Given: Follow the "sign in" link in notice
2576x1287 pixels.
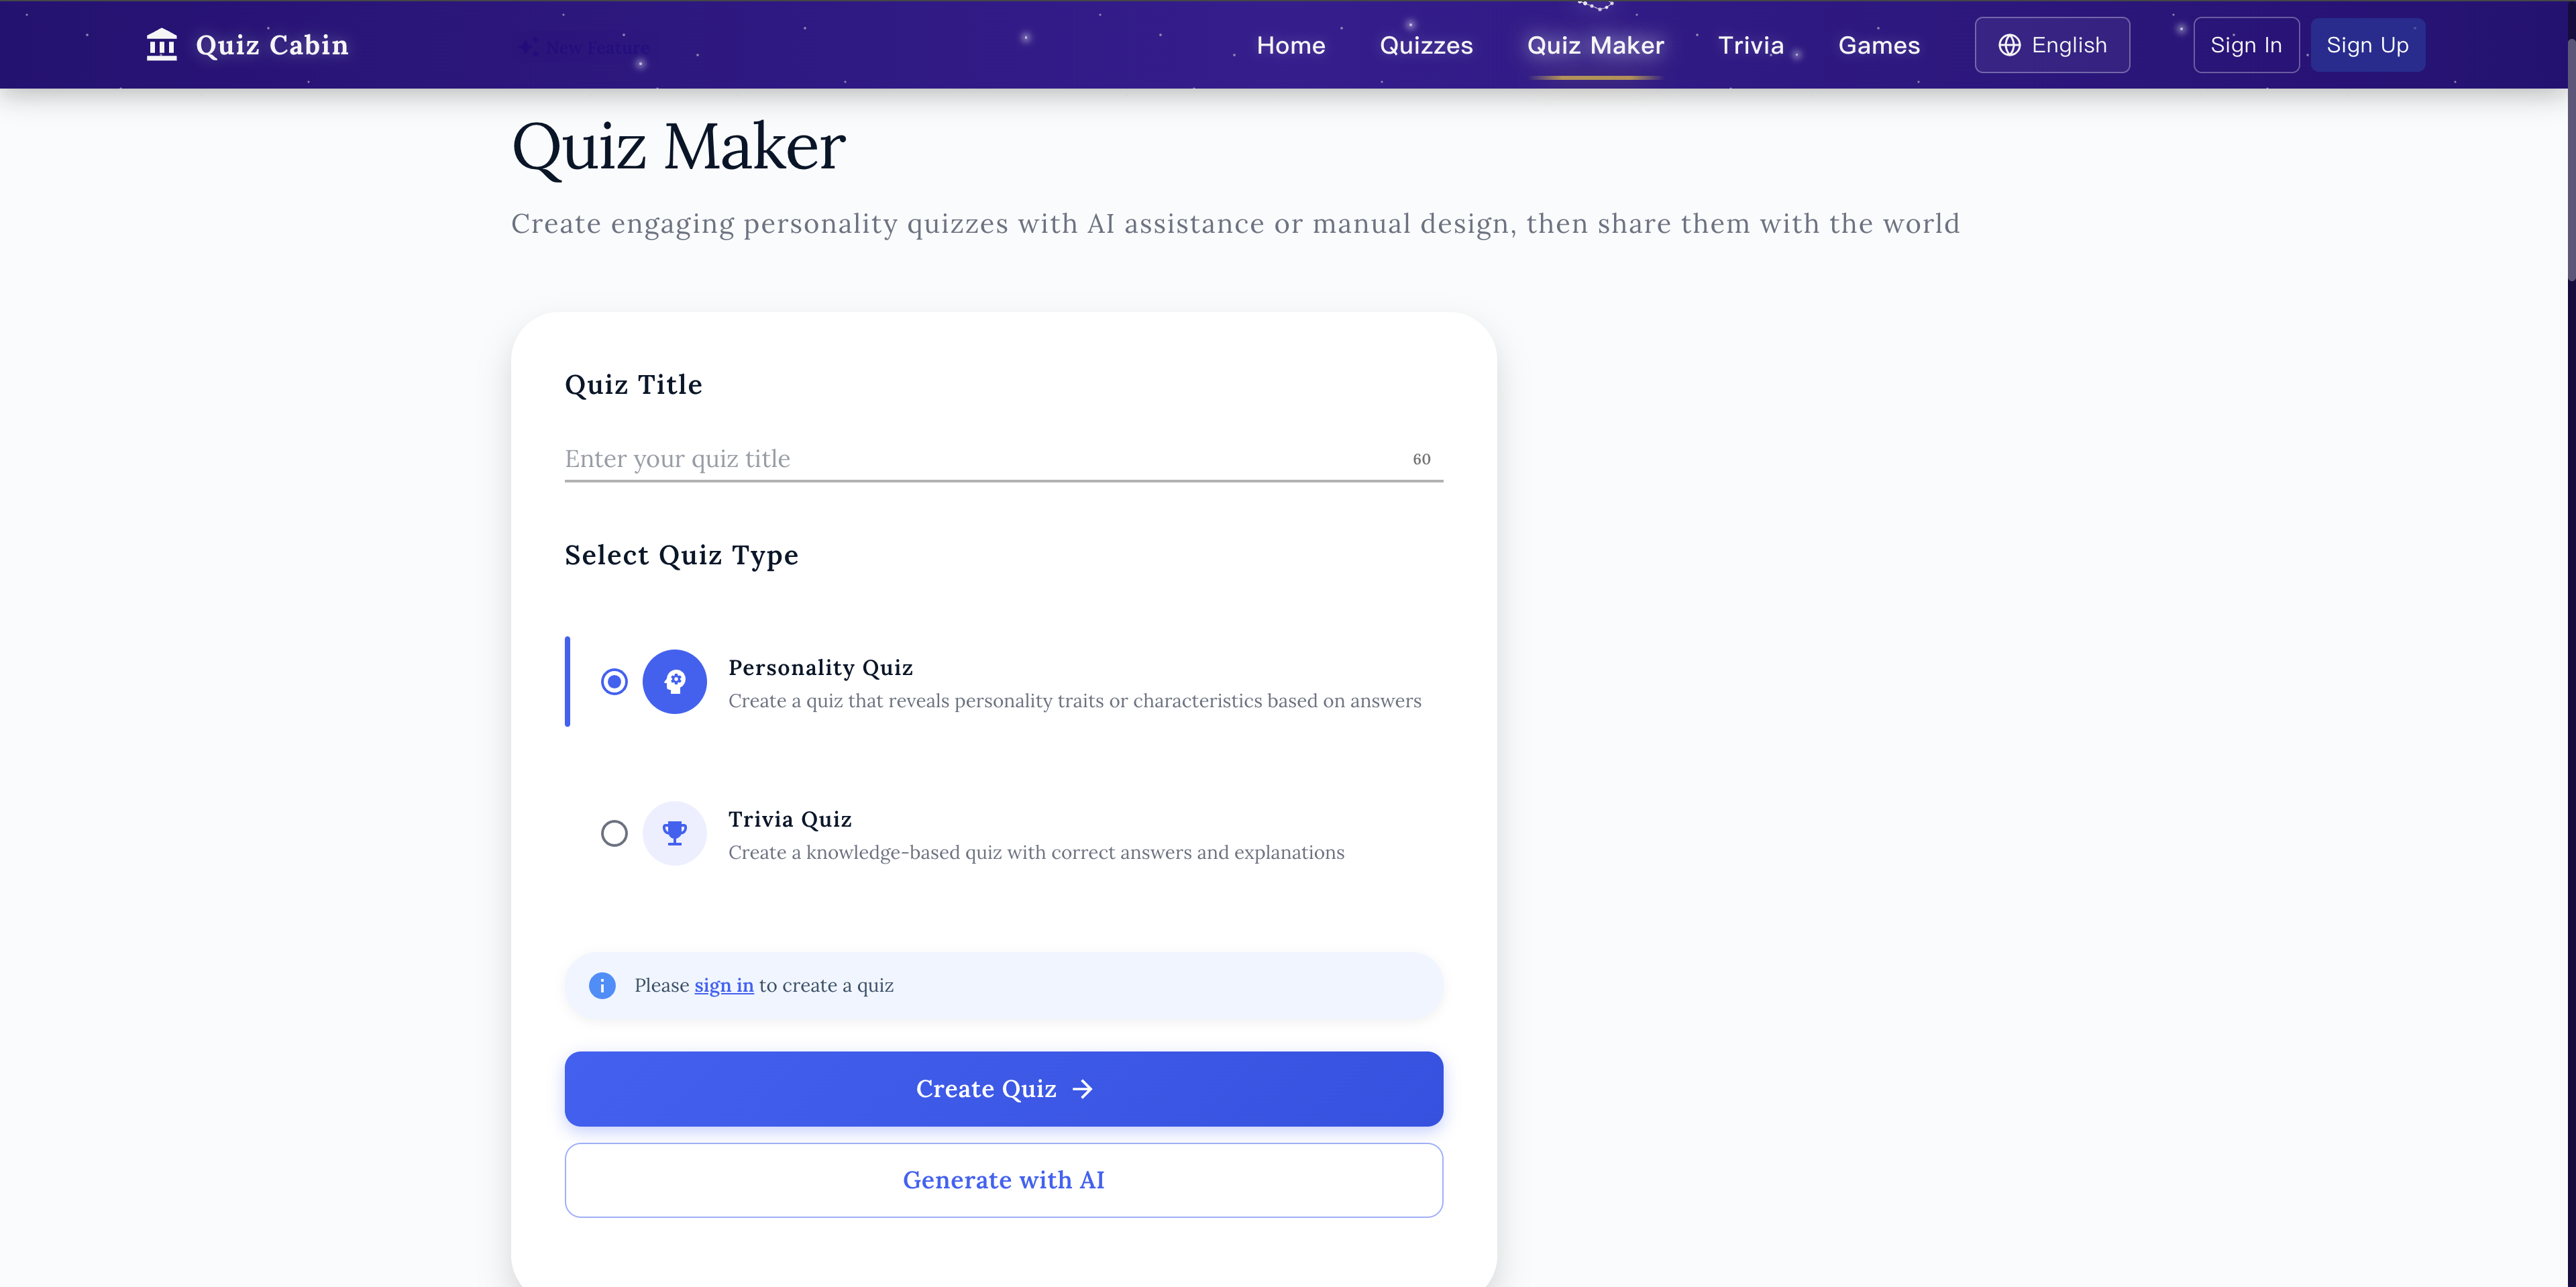Looking at the screenshot, I should [724, 986].
